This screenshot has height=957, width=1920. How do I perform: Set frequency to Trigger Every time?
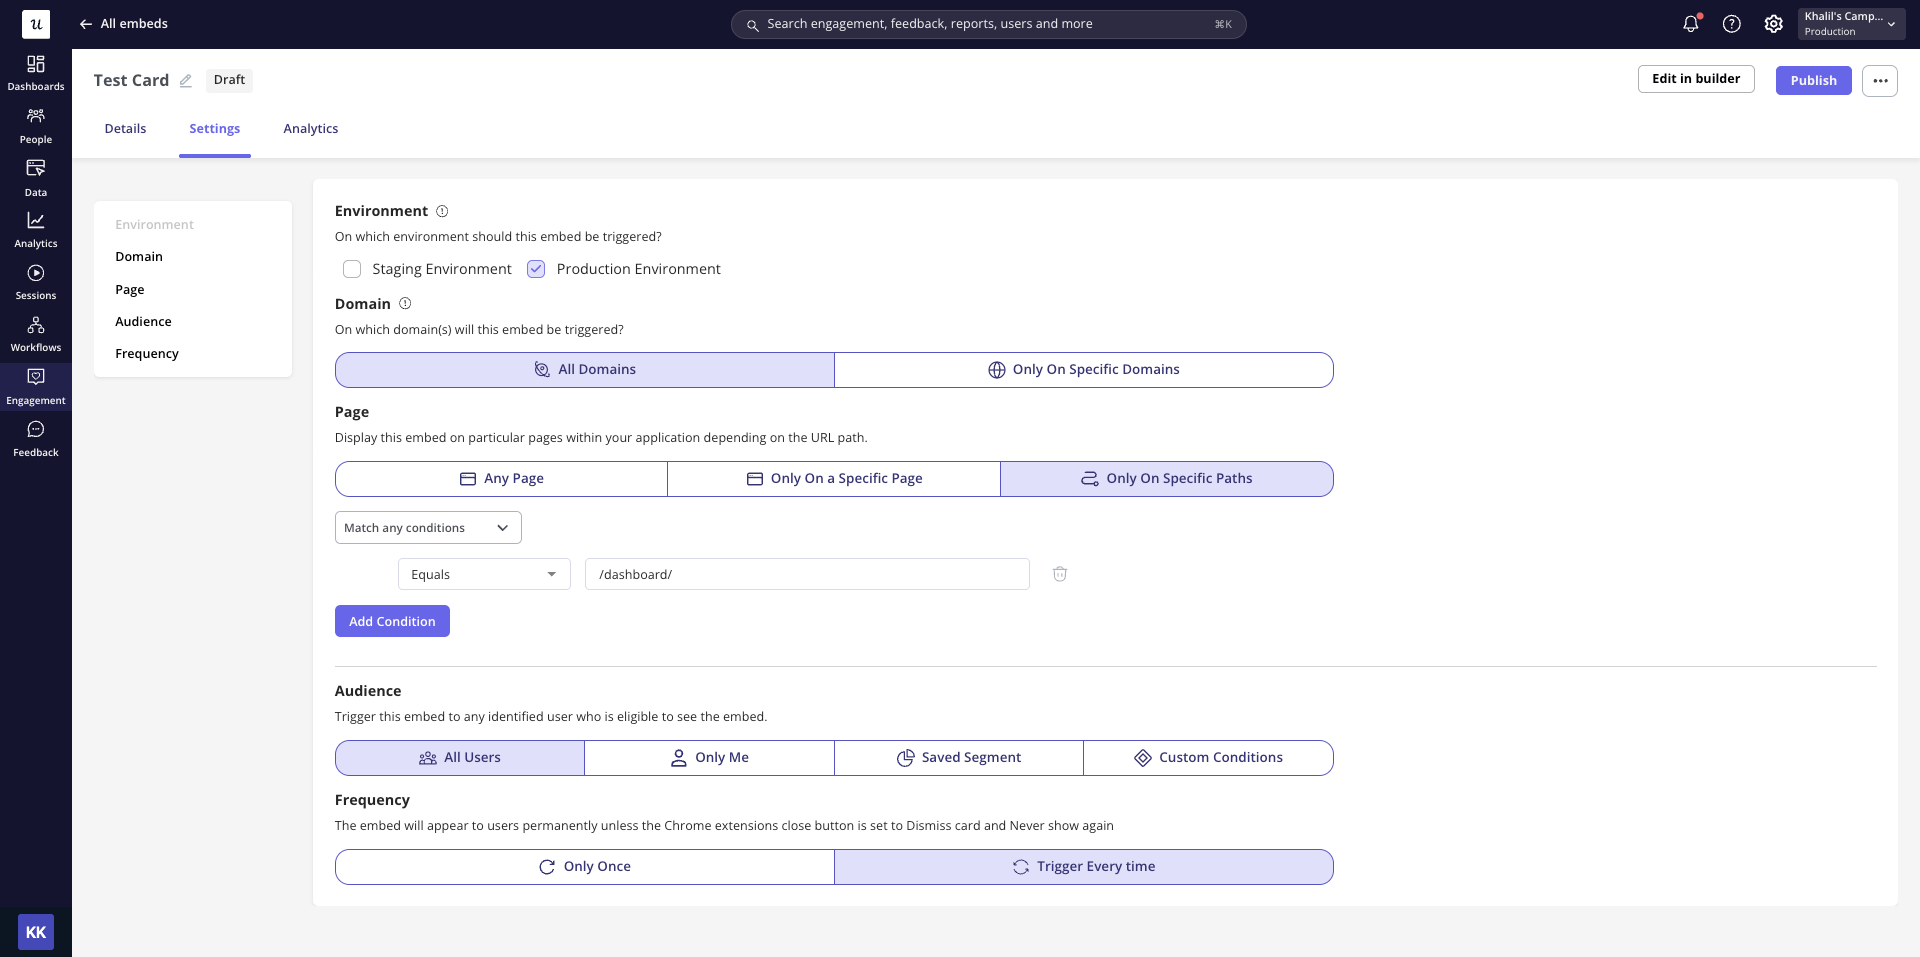1084,867
